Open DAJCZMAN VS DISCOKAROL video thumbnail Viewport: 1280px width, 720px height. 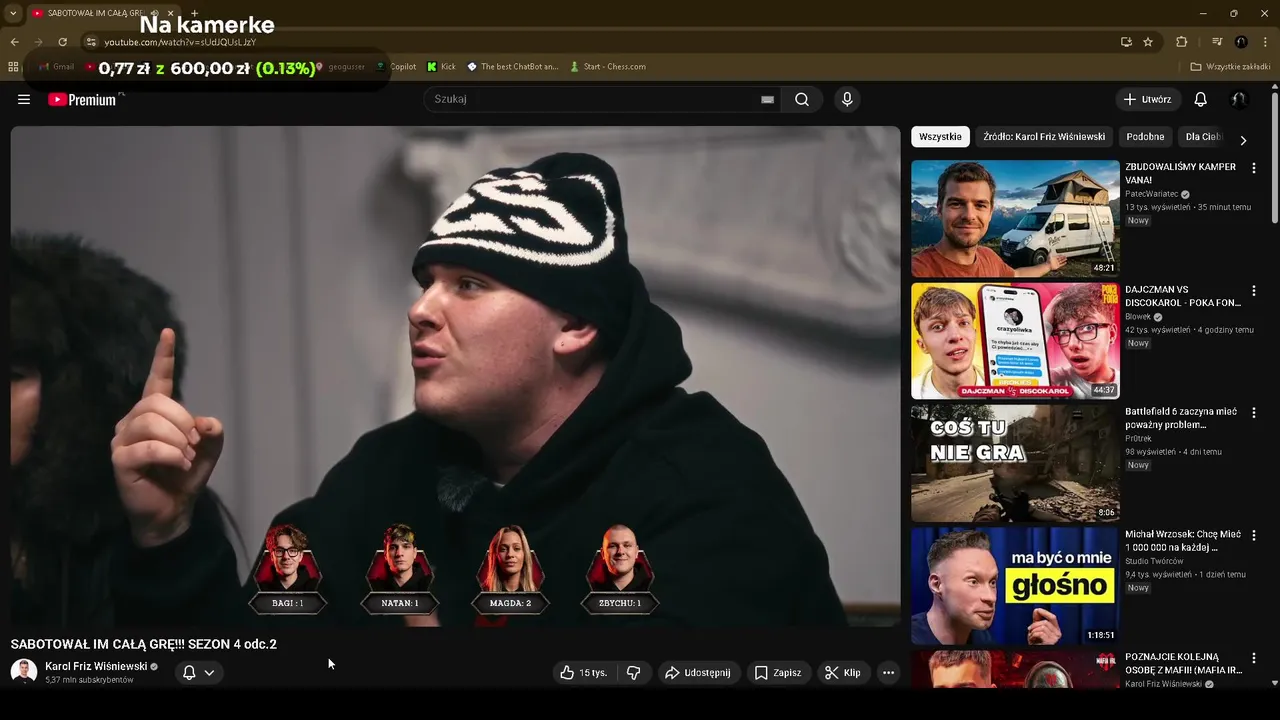(x=1015, y=341)
